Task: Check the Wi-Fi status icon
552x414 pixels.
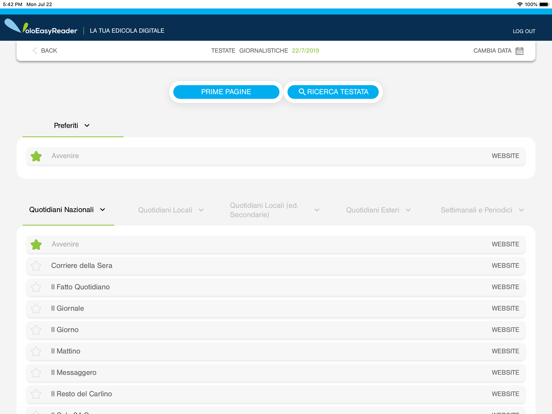Action: (519, 4)
